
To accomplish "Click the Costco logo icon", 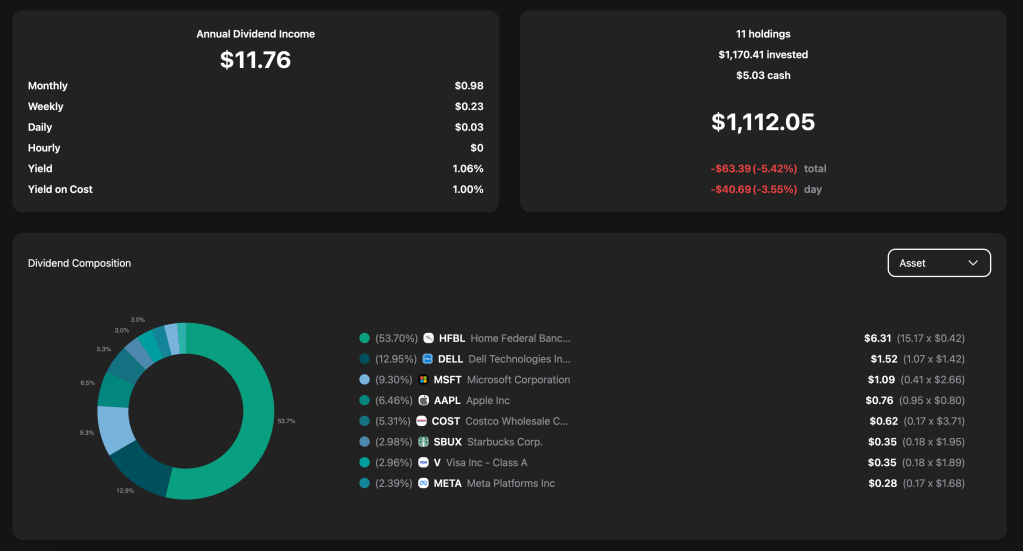I will pos(422,421).
